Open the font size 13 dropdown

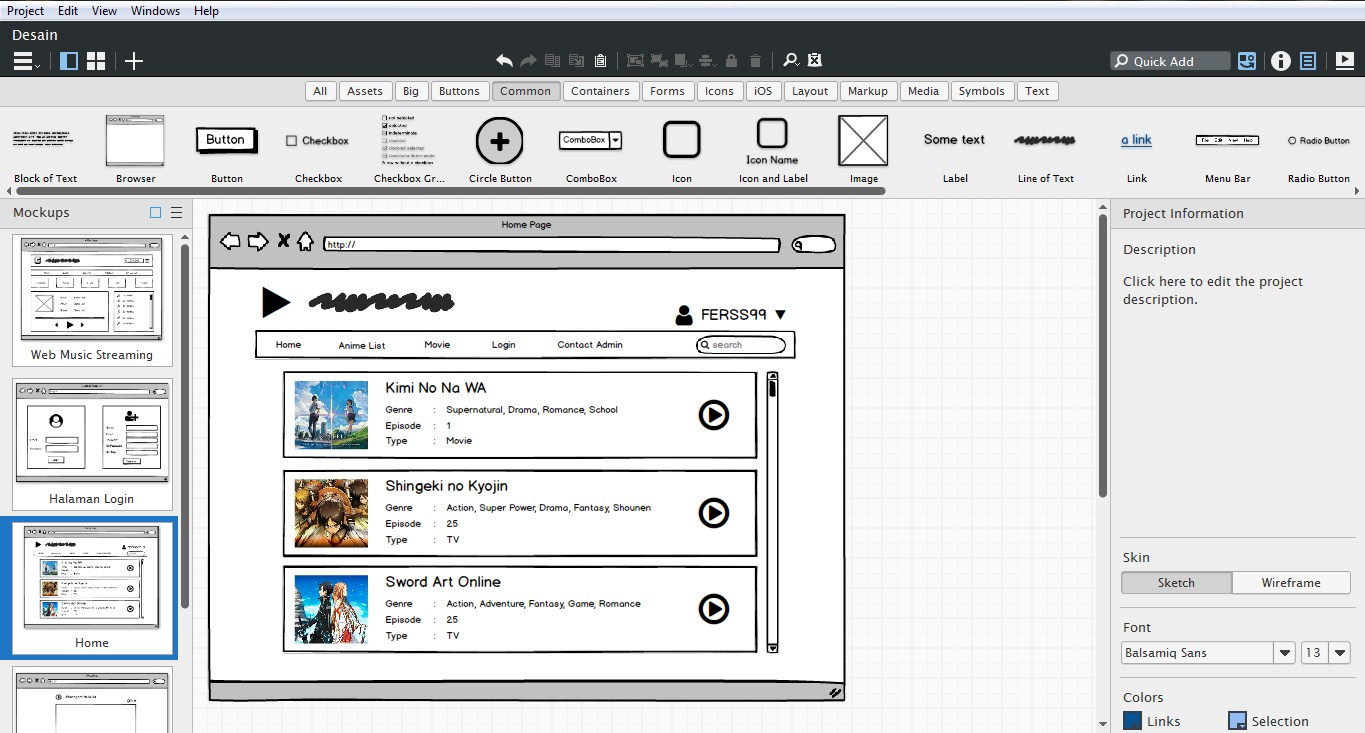pos(1340,652)
